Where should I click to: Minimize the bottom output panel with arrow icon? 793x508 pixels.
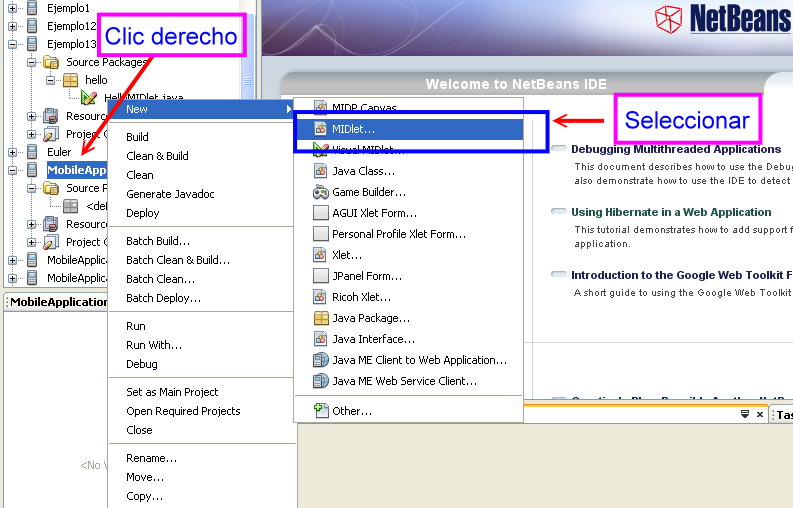pos(744,414)
